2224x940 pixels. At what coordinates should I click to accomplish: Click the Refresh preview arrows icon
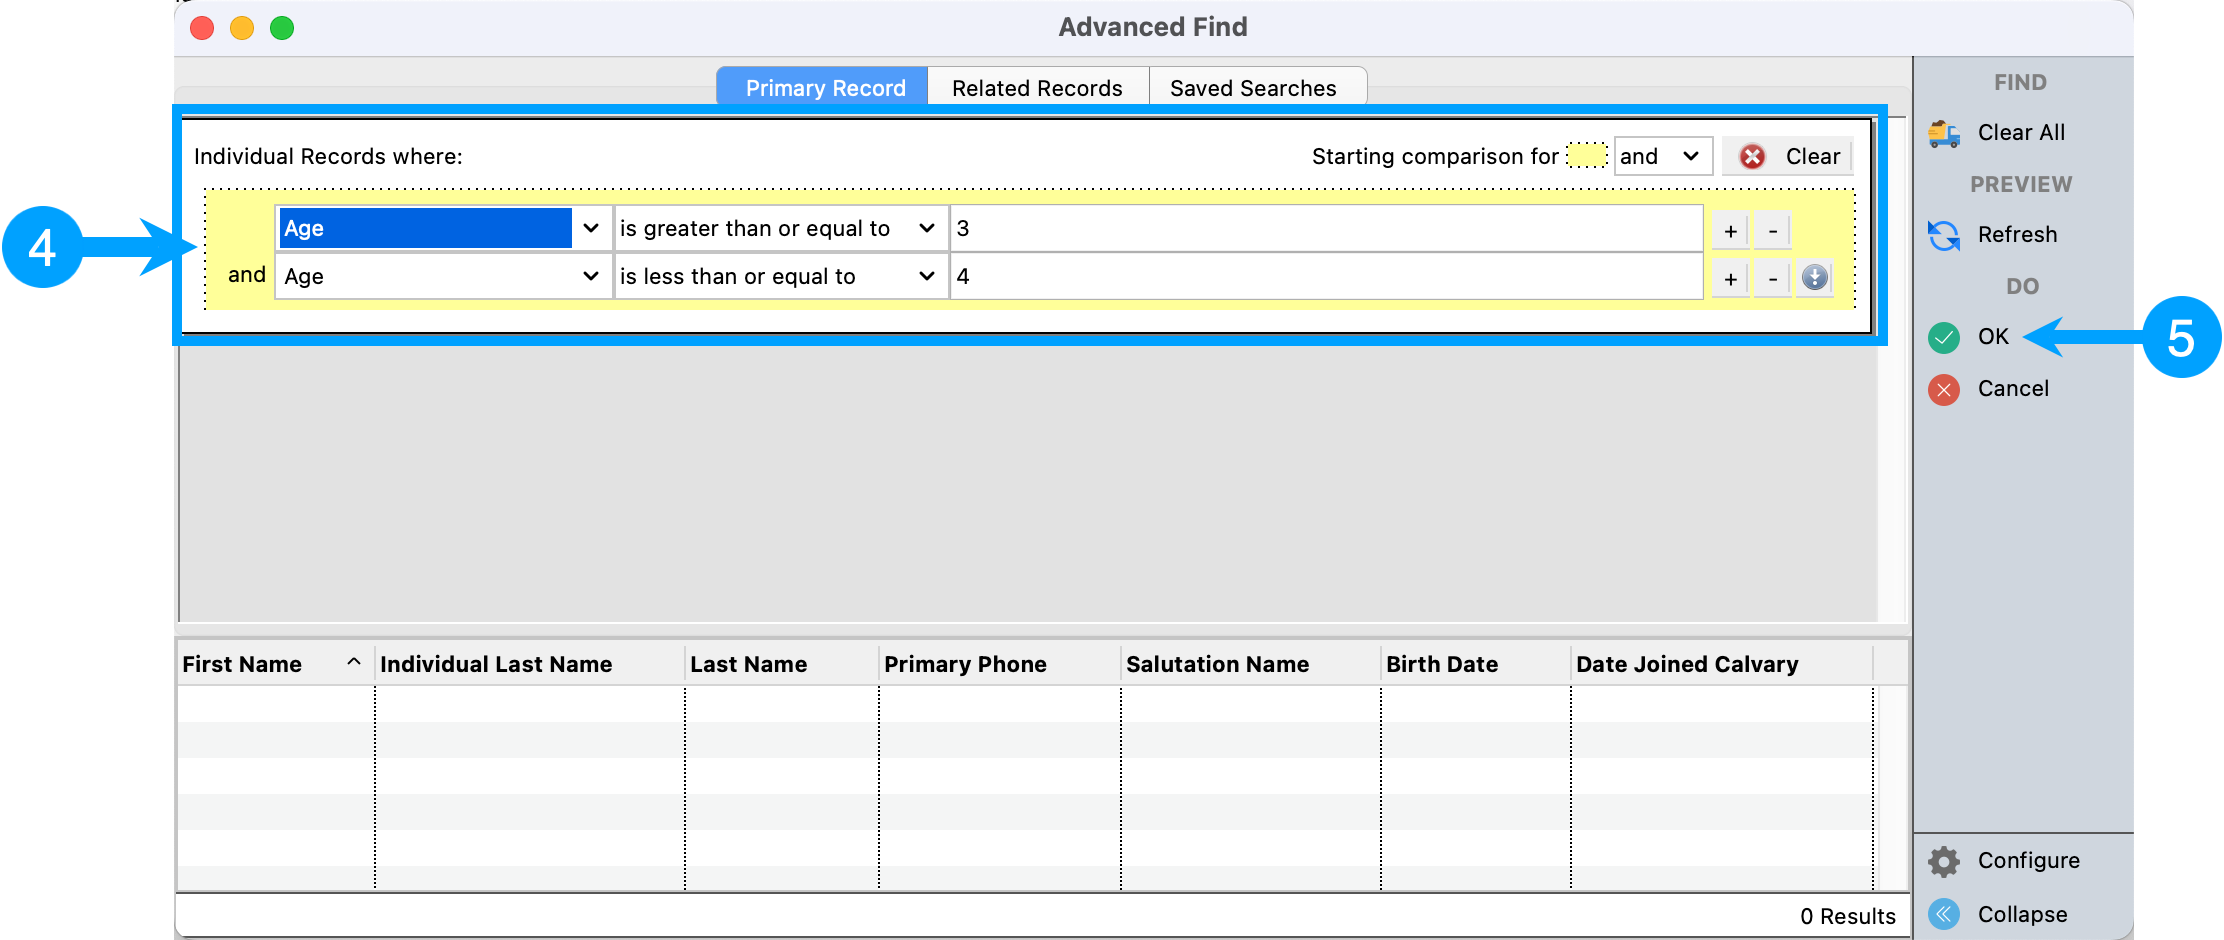pos(1943,235)
